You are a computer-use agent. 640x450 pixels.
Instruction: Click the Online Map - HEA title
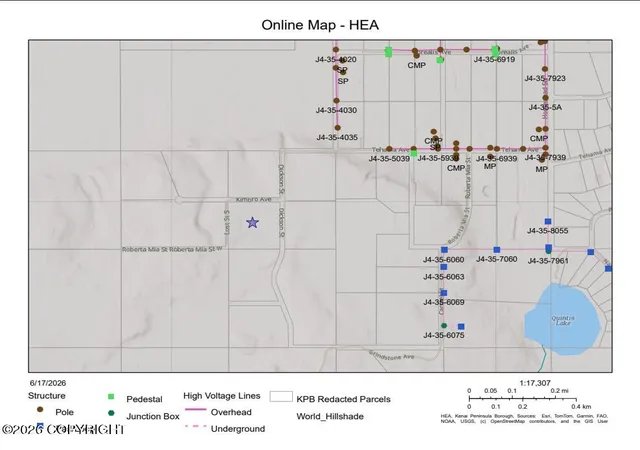click(x=320, y=25)
